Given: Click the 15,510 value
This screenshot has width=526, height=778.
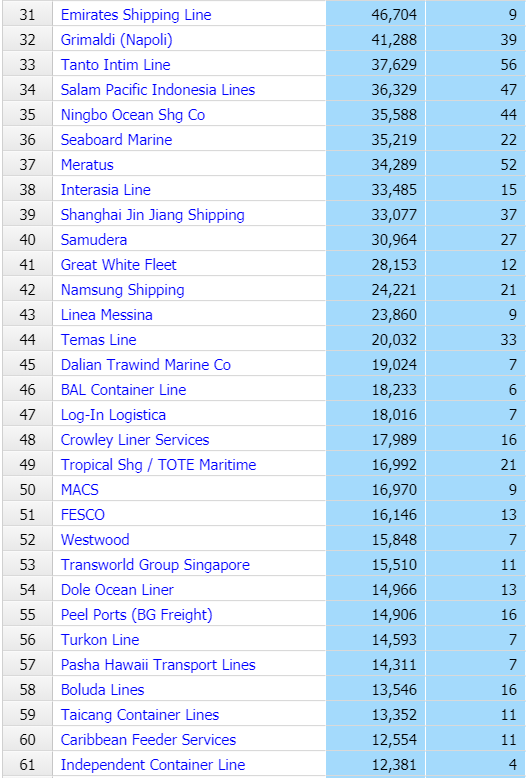Looking at the screenshot, I should tap(376, 565).
